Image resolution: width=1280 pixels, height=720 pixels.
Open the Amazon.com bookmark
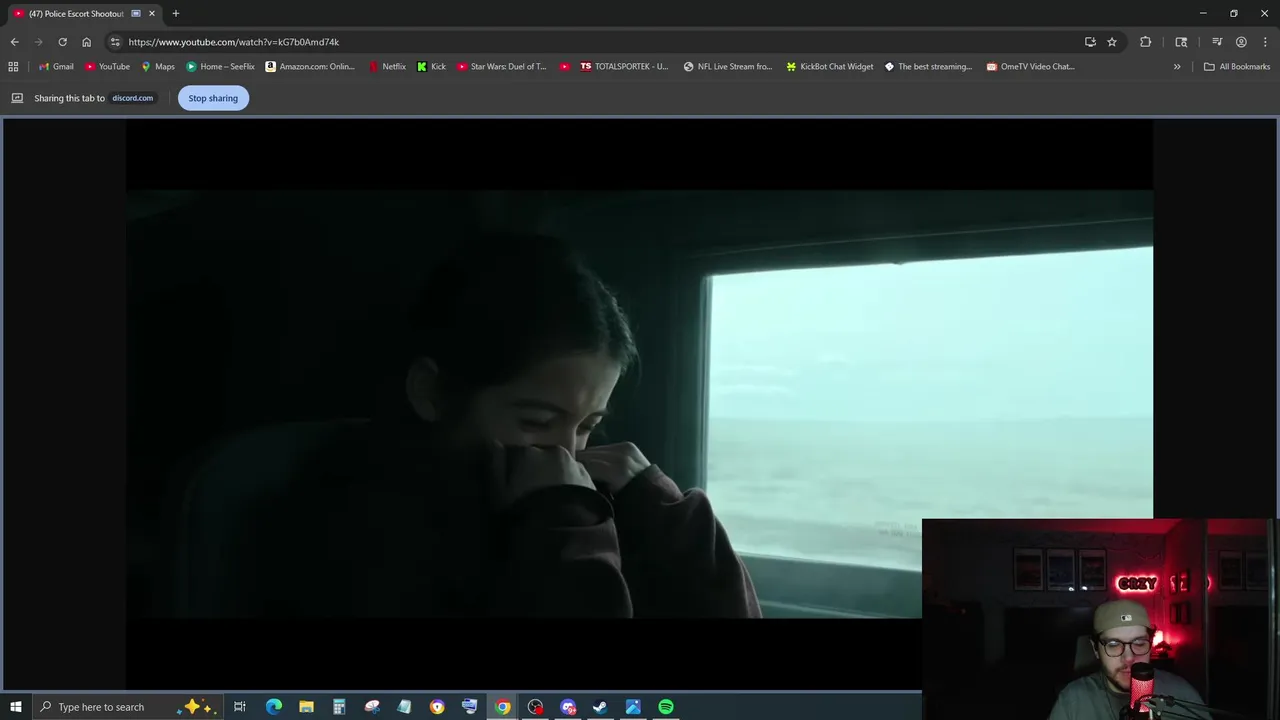tap(310, 67)
